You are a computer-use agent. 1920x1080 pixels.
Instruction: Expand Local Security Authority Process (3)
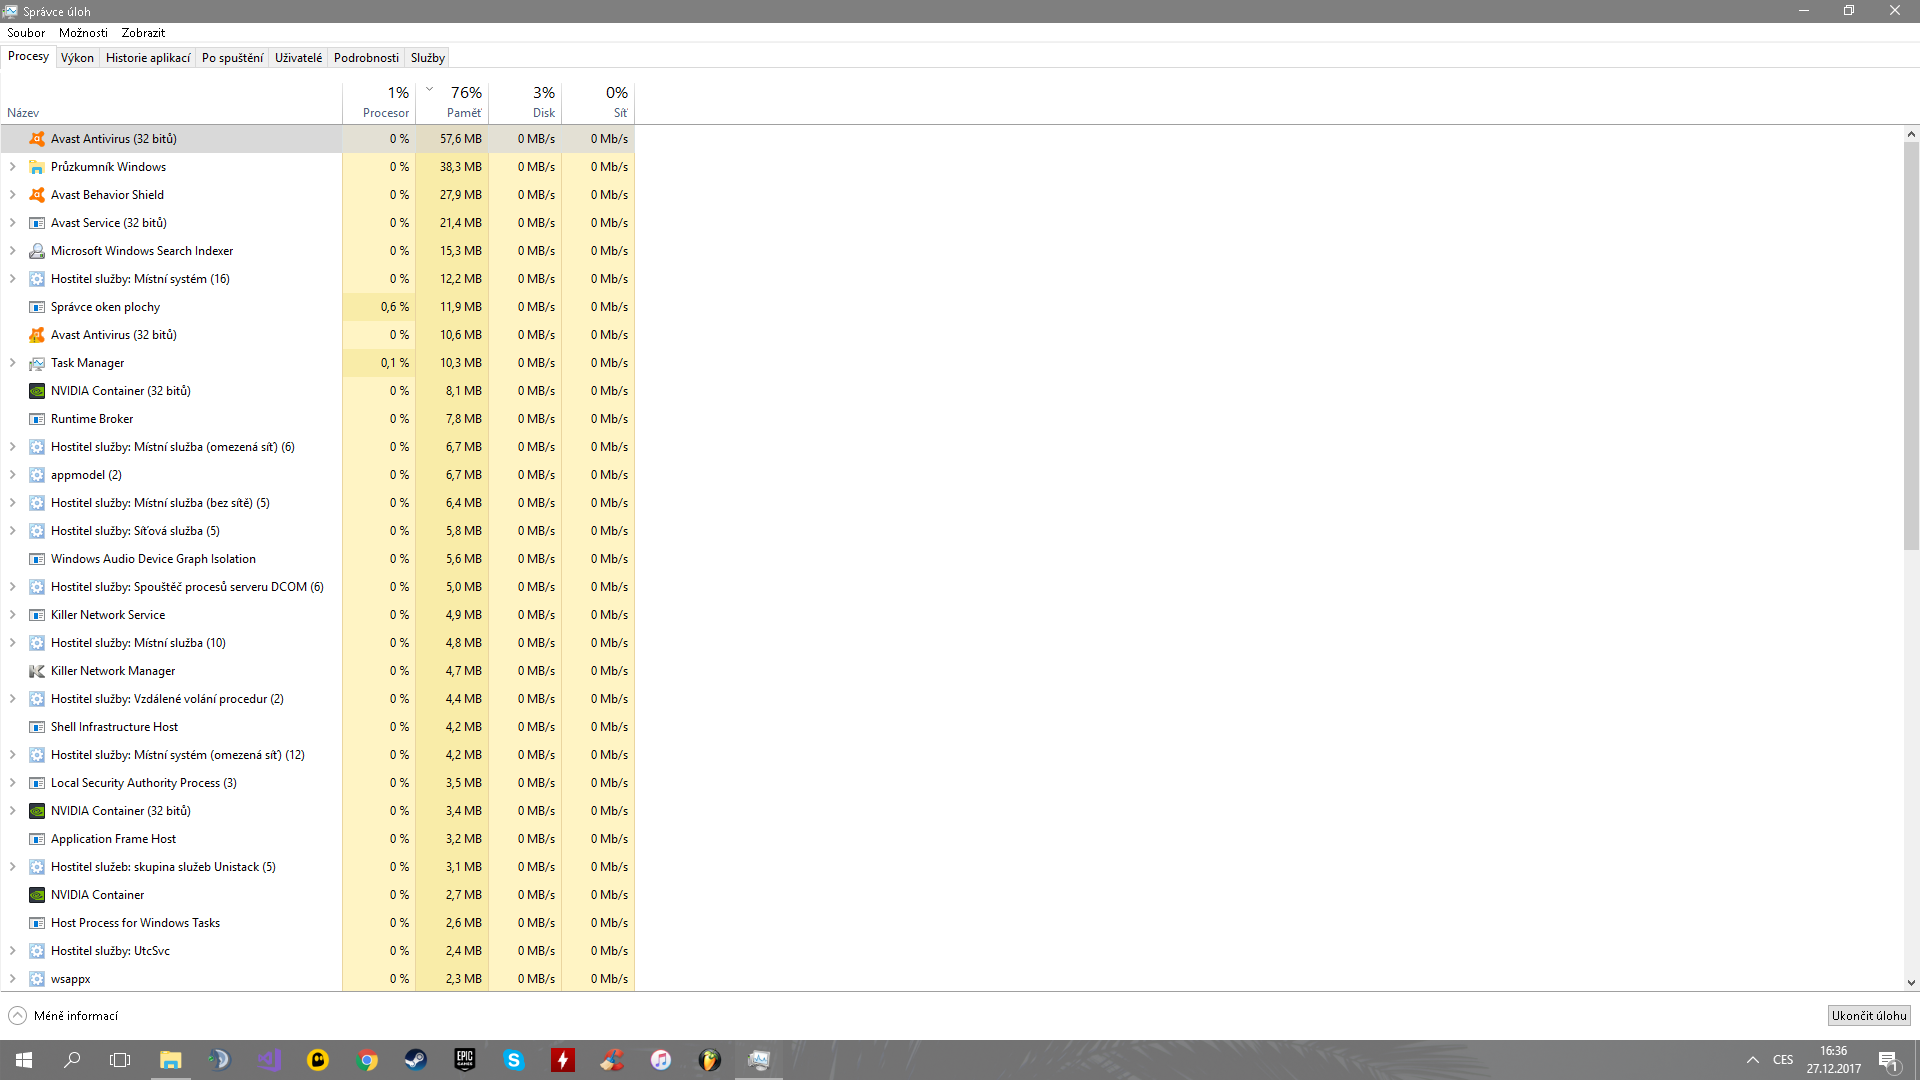[13, 783]
